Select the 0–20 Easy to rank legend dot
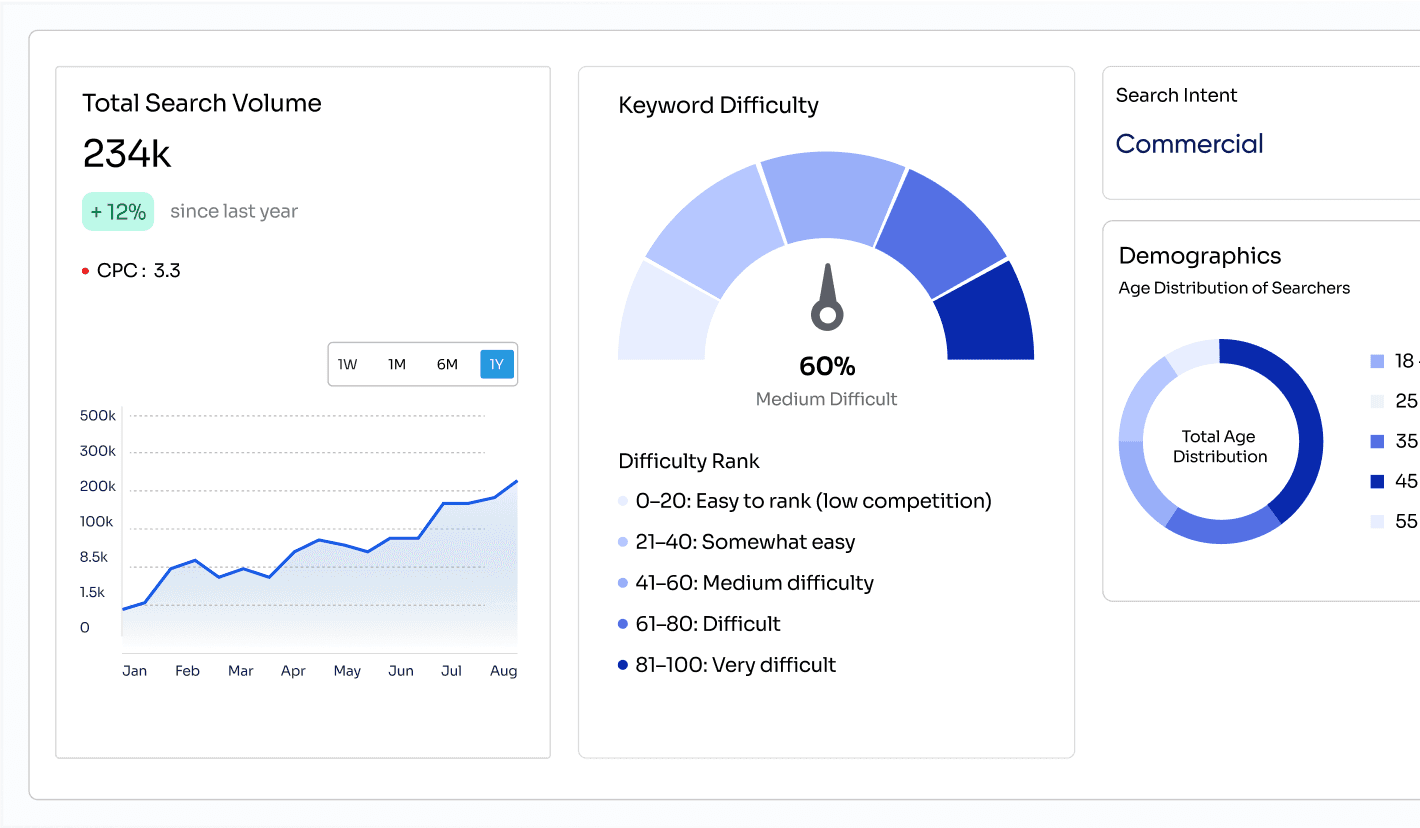This screenshot has width=1420, height=828. pyautogui.click(x=623, y=502)
